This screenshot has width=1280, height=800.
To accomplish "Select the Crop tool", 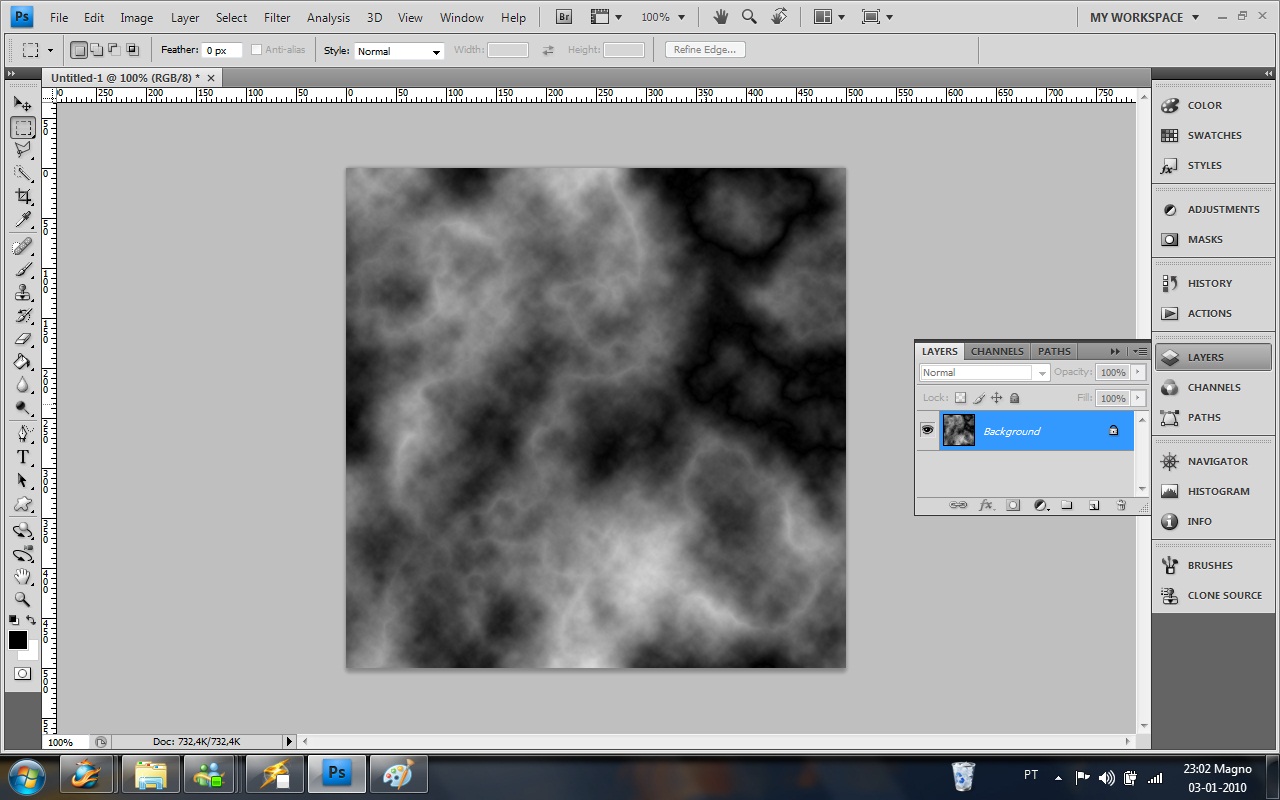I will coord(22,197).
